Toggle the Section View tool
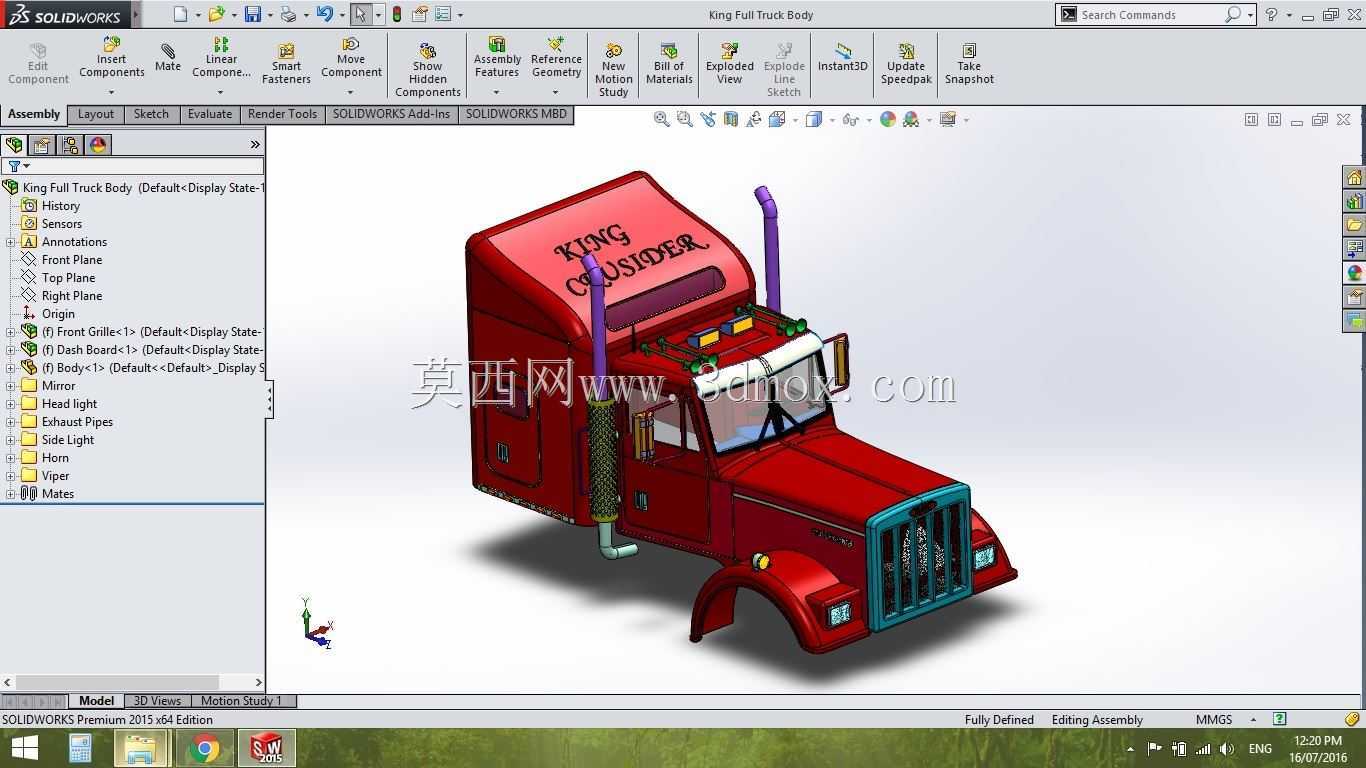Screen dimensions: 1366x768 tap(731, 119)
